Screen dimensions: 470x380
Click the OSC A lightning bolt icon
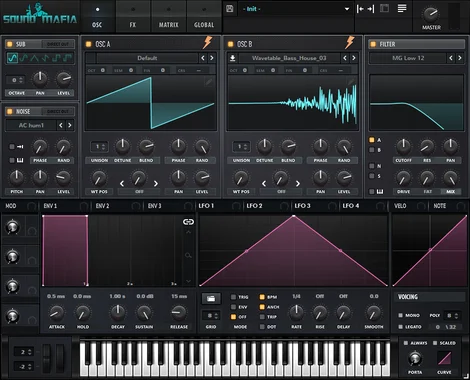click(207, 43)
